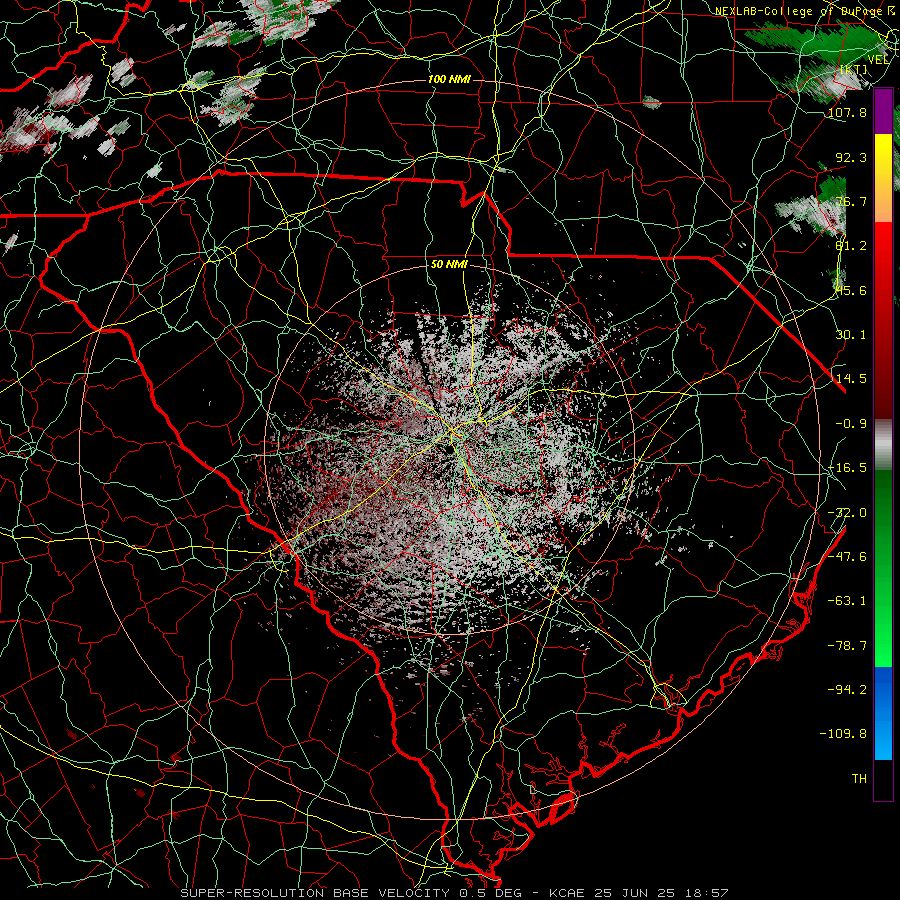Click the 76.7 legend value
This screenshot has width=900, height=900.
(851, 201)
